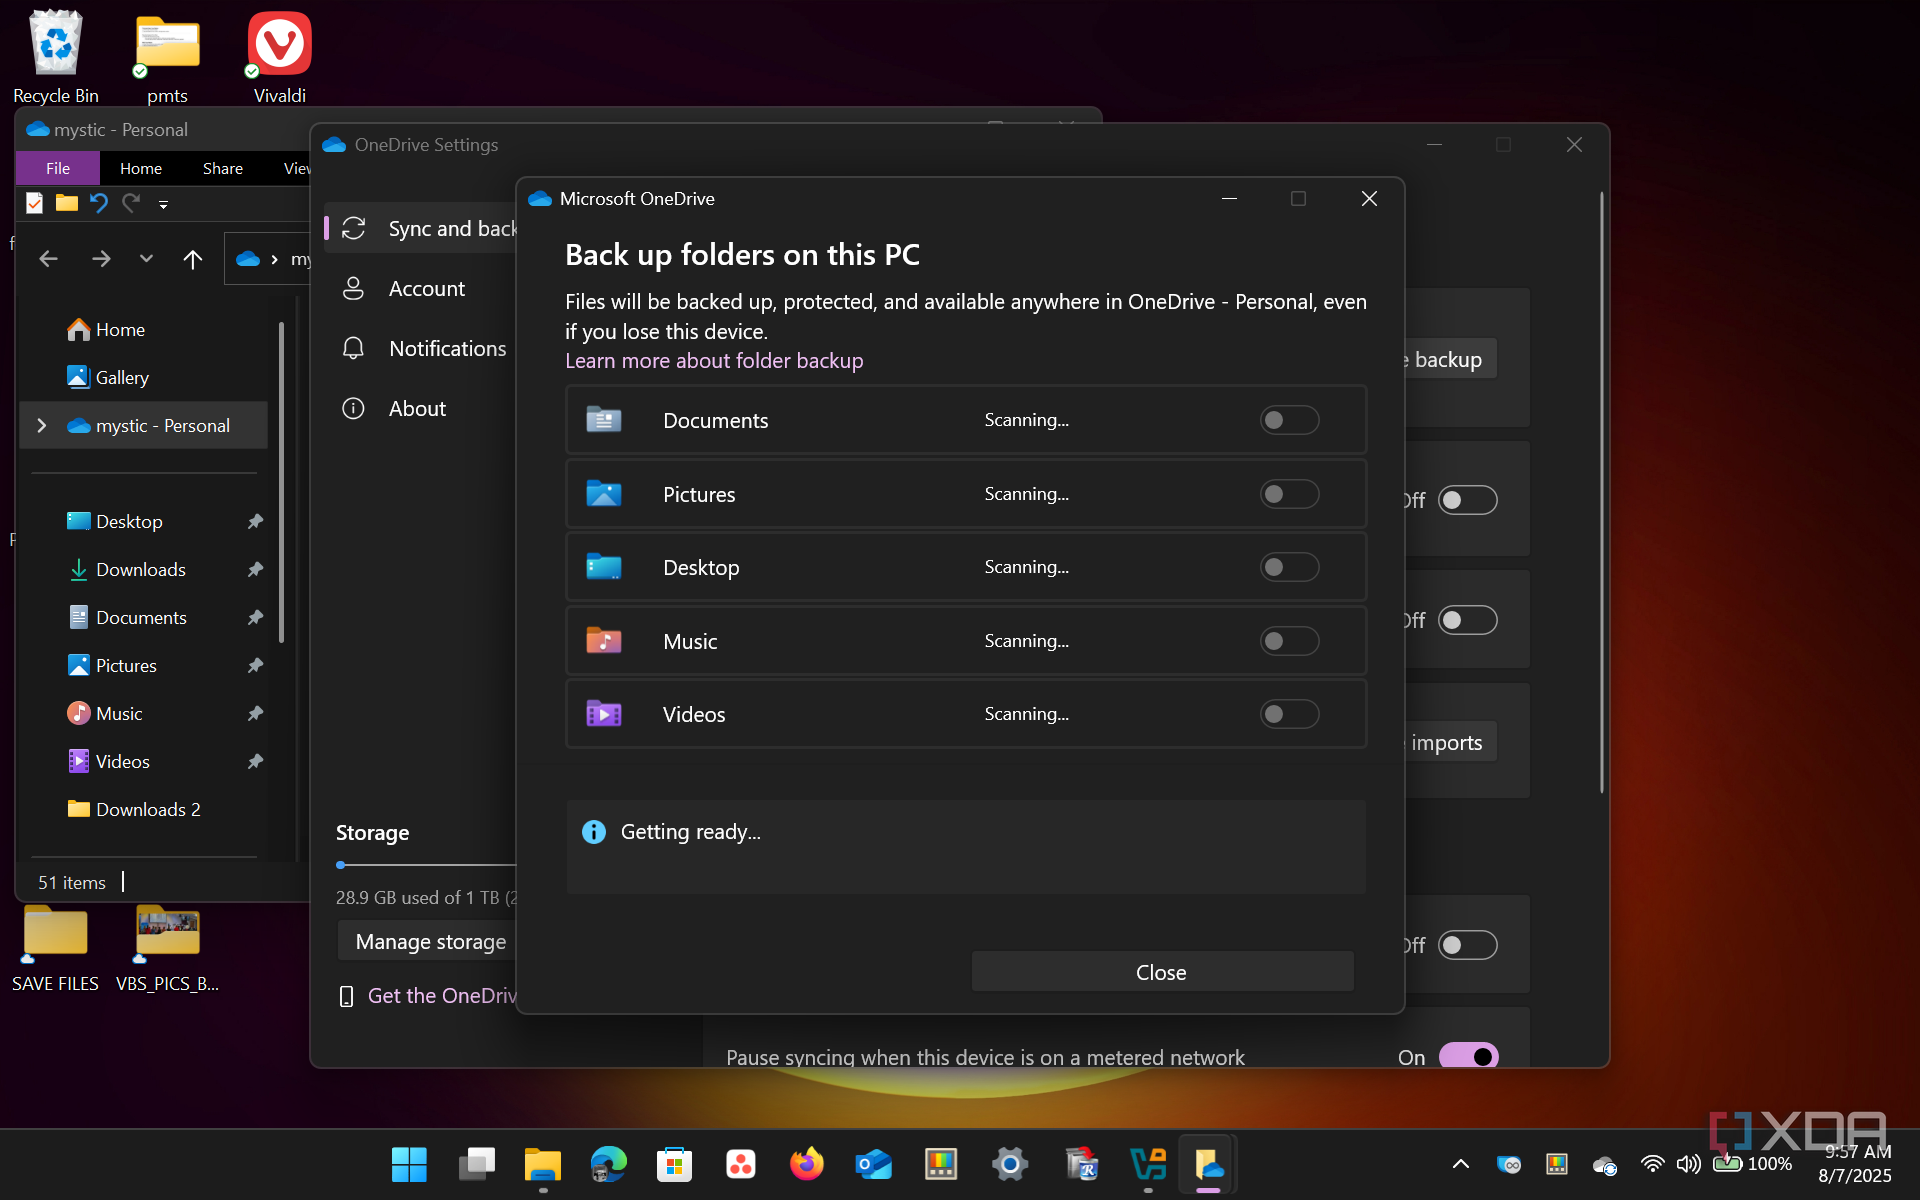Go up one level with the up arrow

(193, 259)
